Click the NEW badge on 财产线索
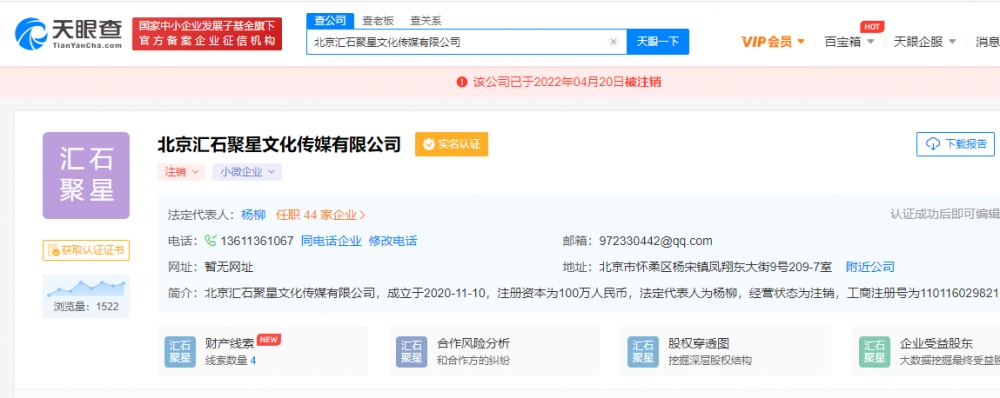1000x398 pixels. (268, 339)
